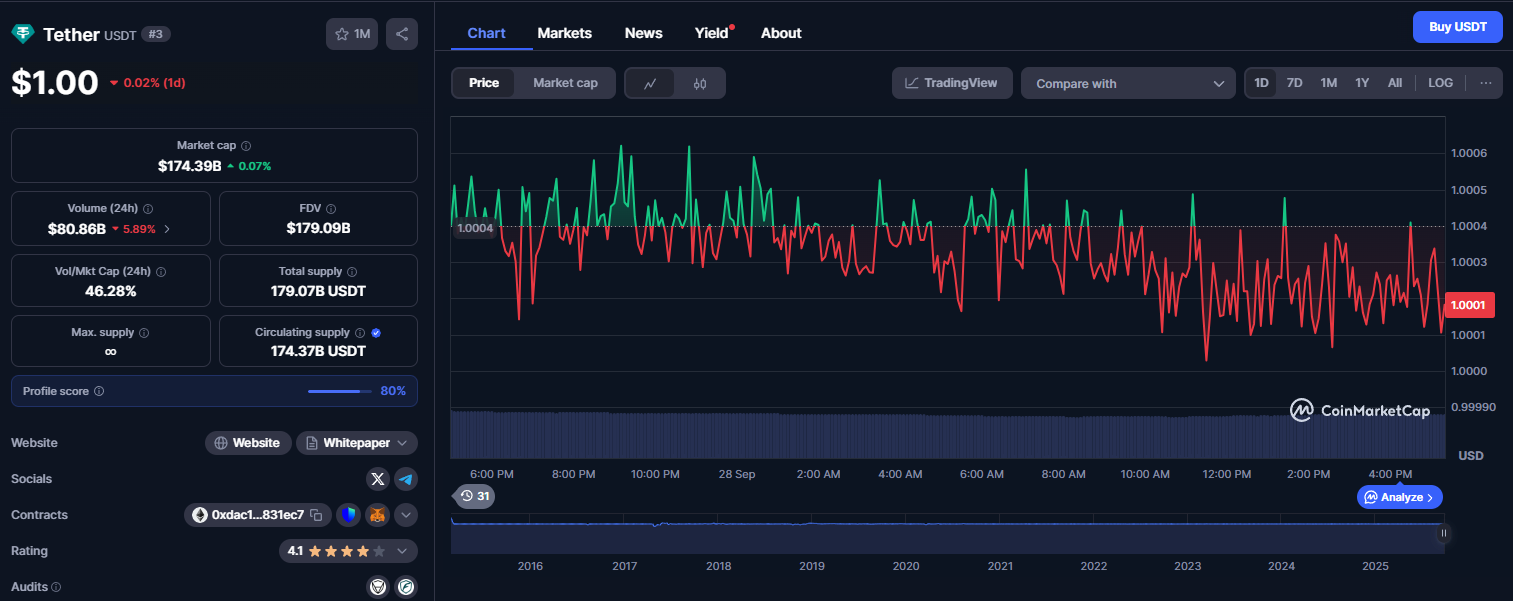The height and width of the screenshot is (601, 1513).
Task: Switch to the About tab
Action: pos(781,33)
